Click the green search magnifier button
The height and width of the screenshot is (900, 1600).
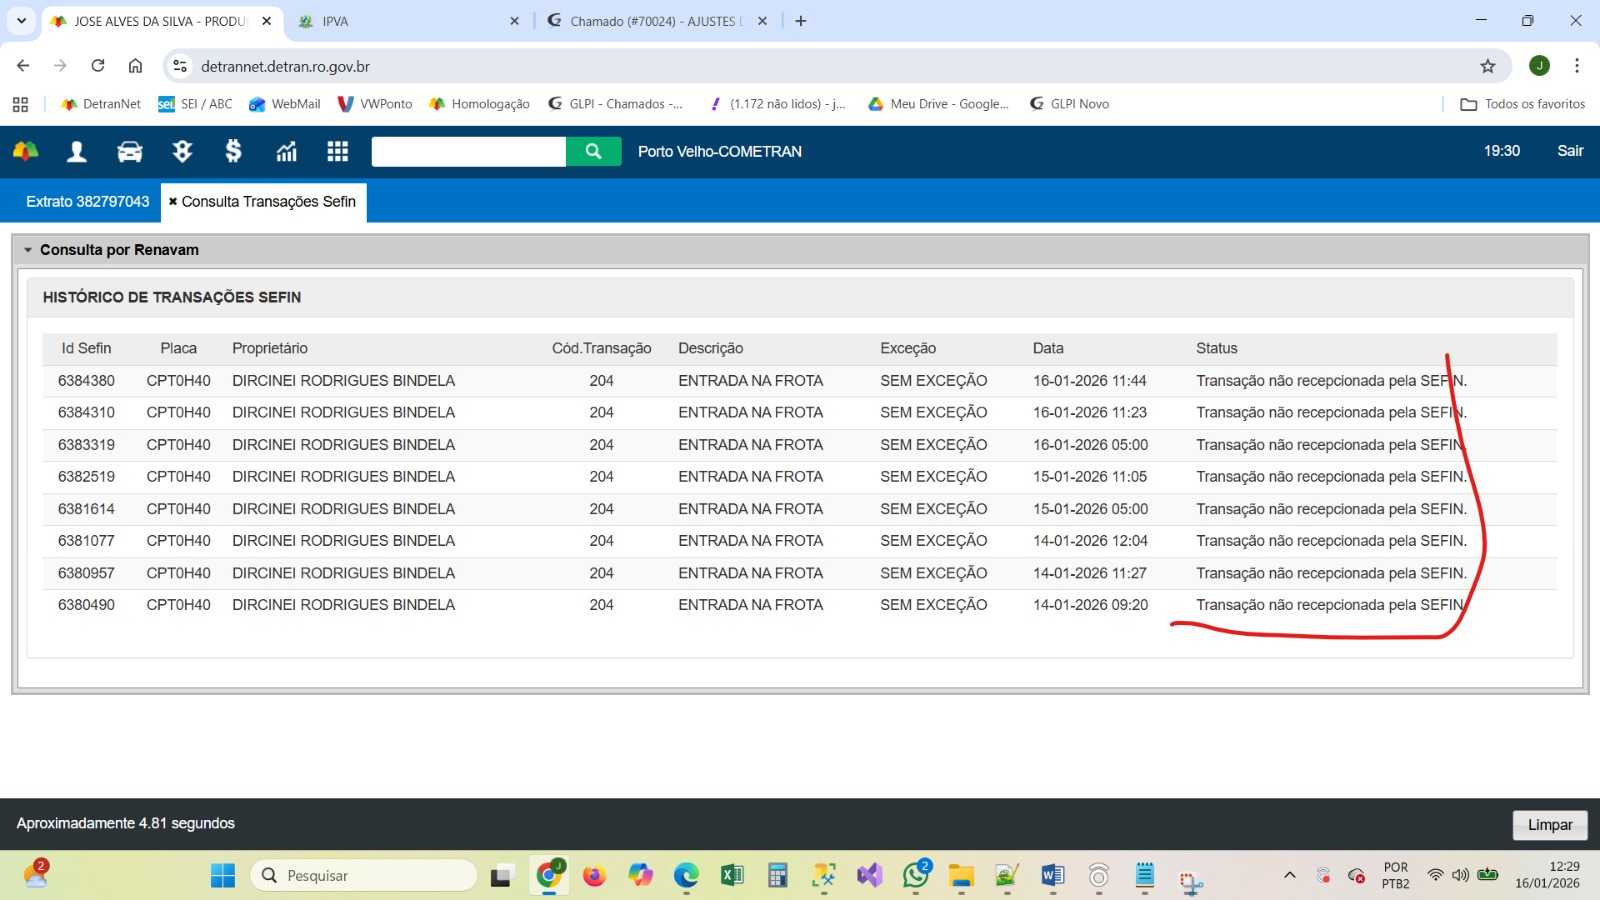coord(593,151)
